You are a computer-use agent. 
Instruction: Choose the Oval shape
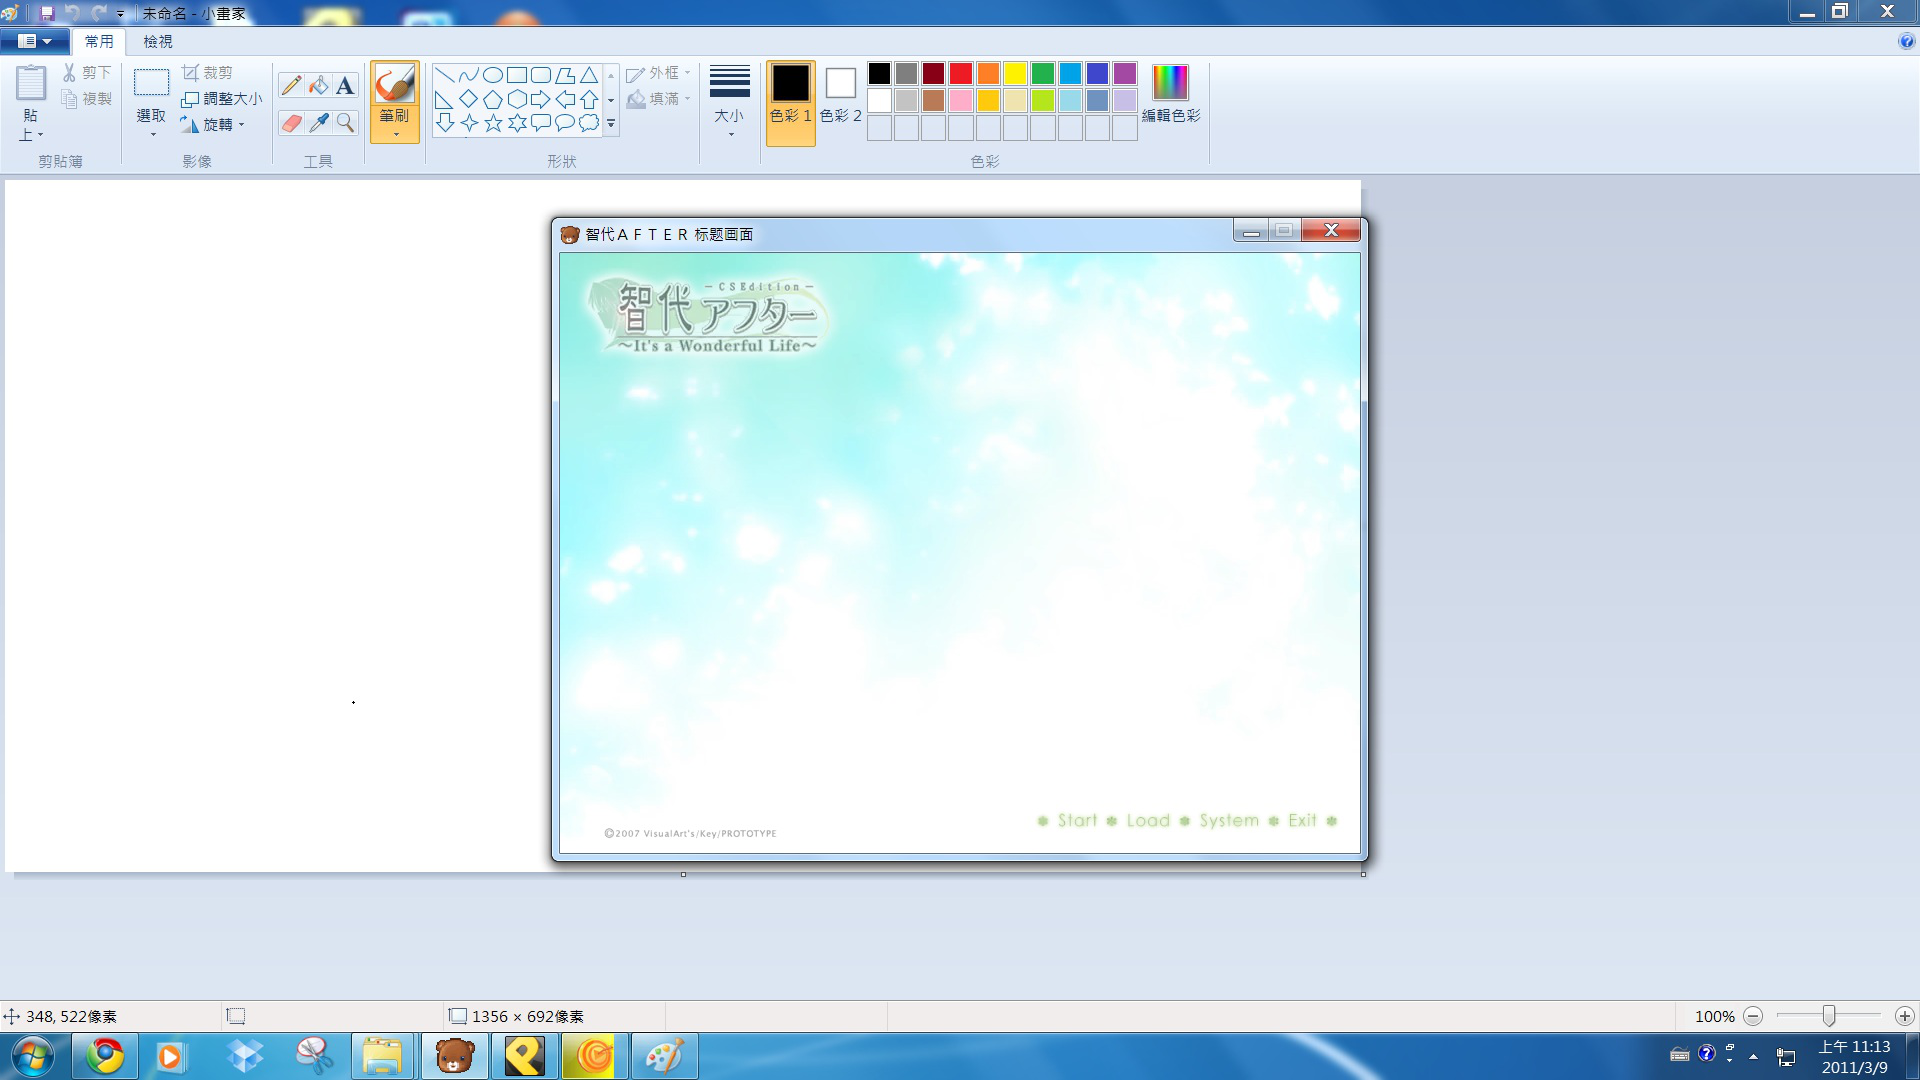[x=493, y=75]
